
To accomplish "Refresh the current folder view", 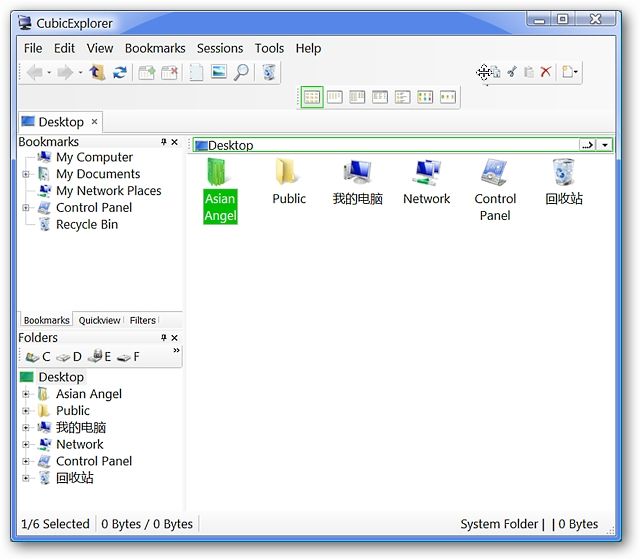I will [120, 72].
